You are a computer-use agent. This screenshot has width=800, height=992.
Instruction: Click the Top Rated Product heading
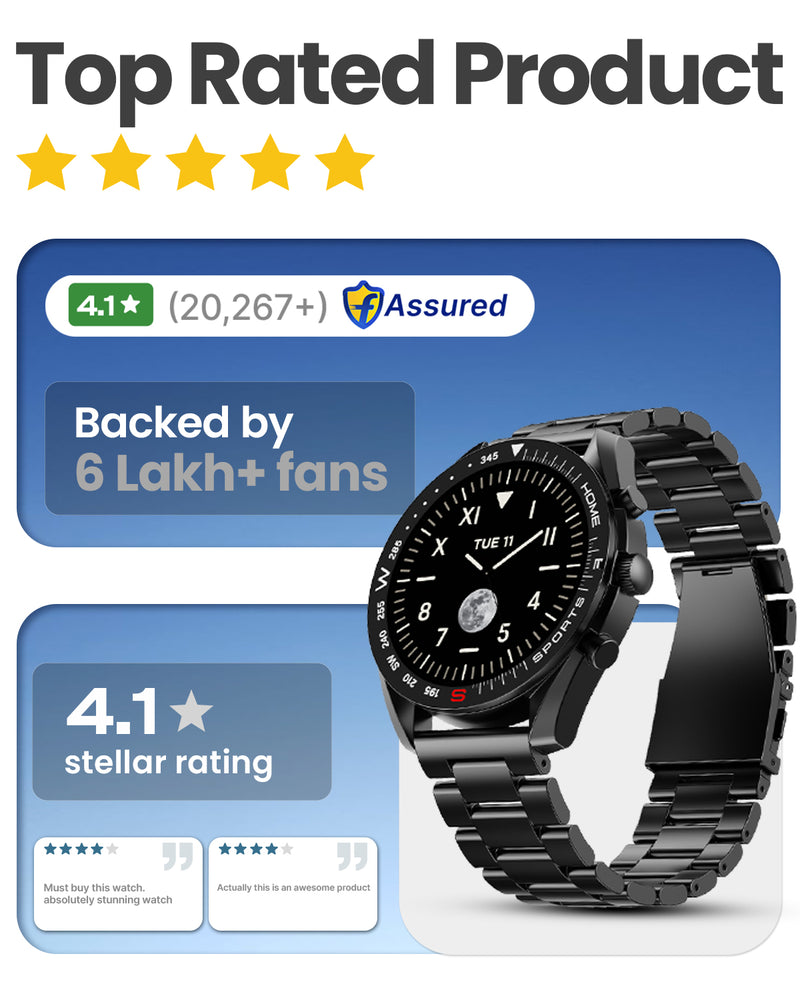click(400, 76)
